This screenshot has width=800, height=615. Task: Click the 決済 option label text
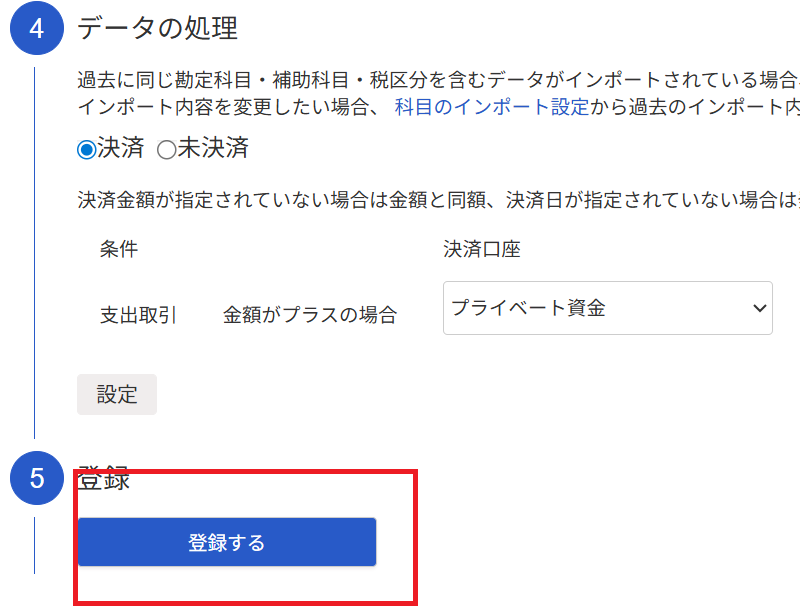[121, 148]
